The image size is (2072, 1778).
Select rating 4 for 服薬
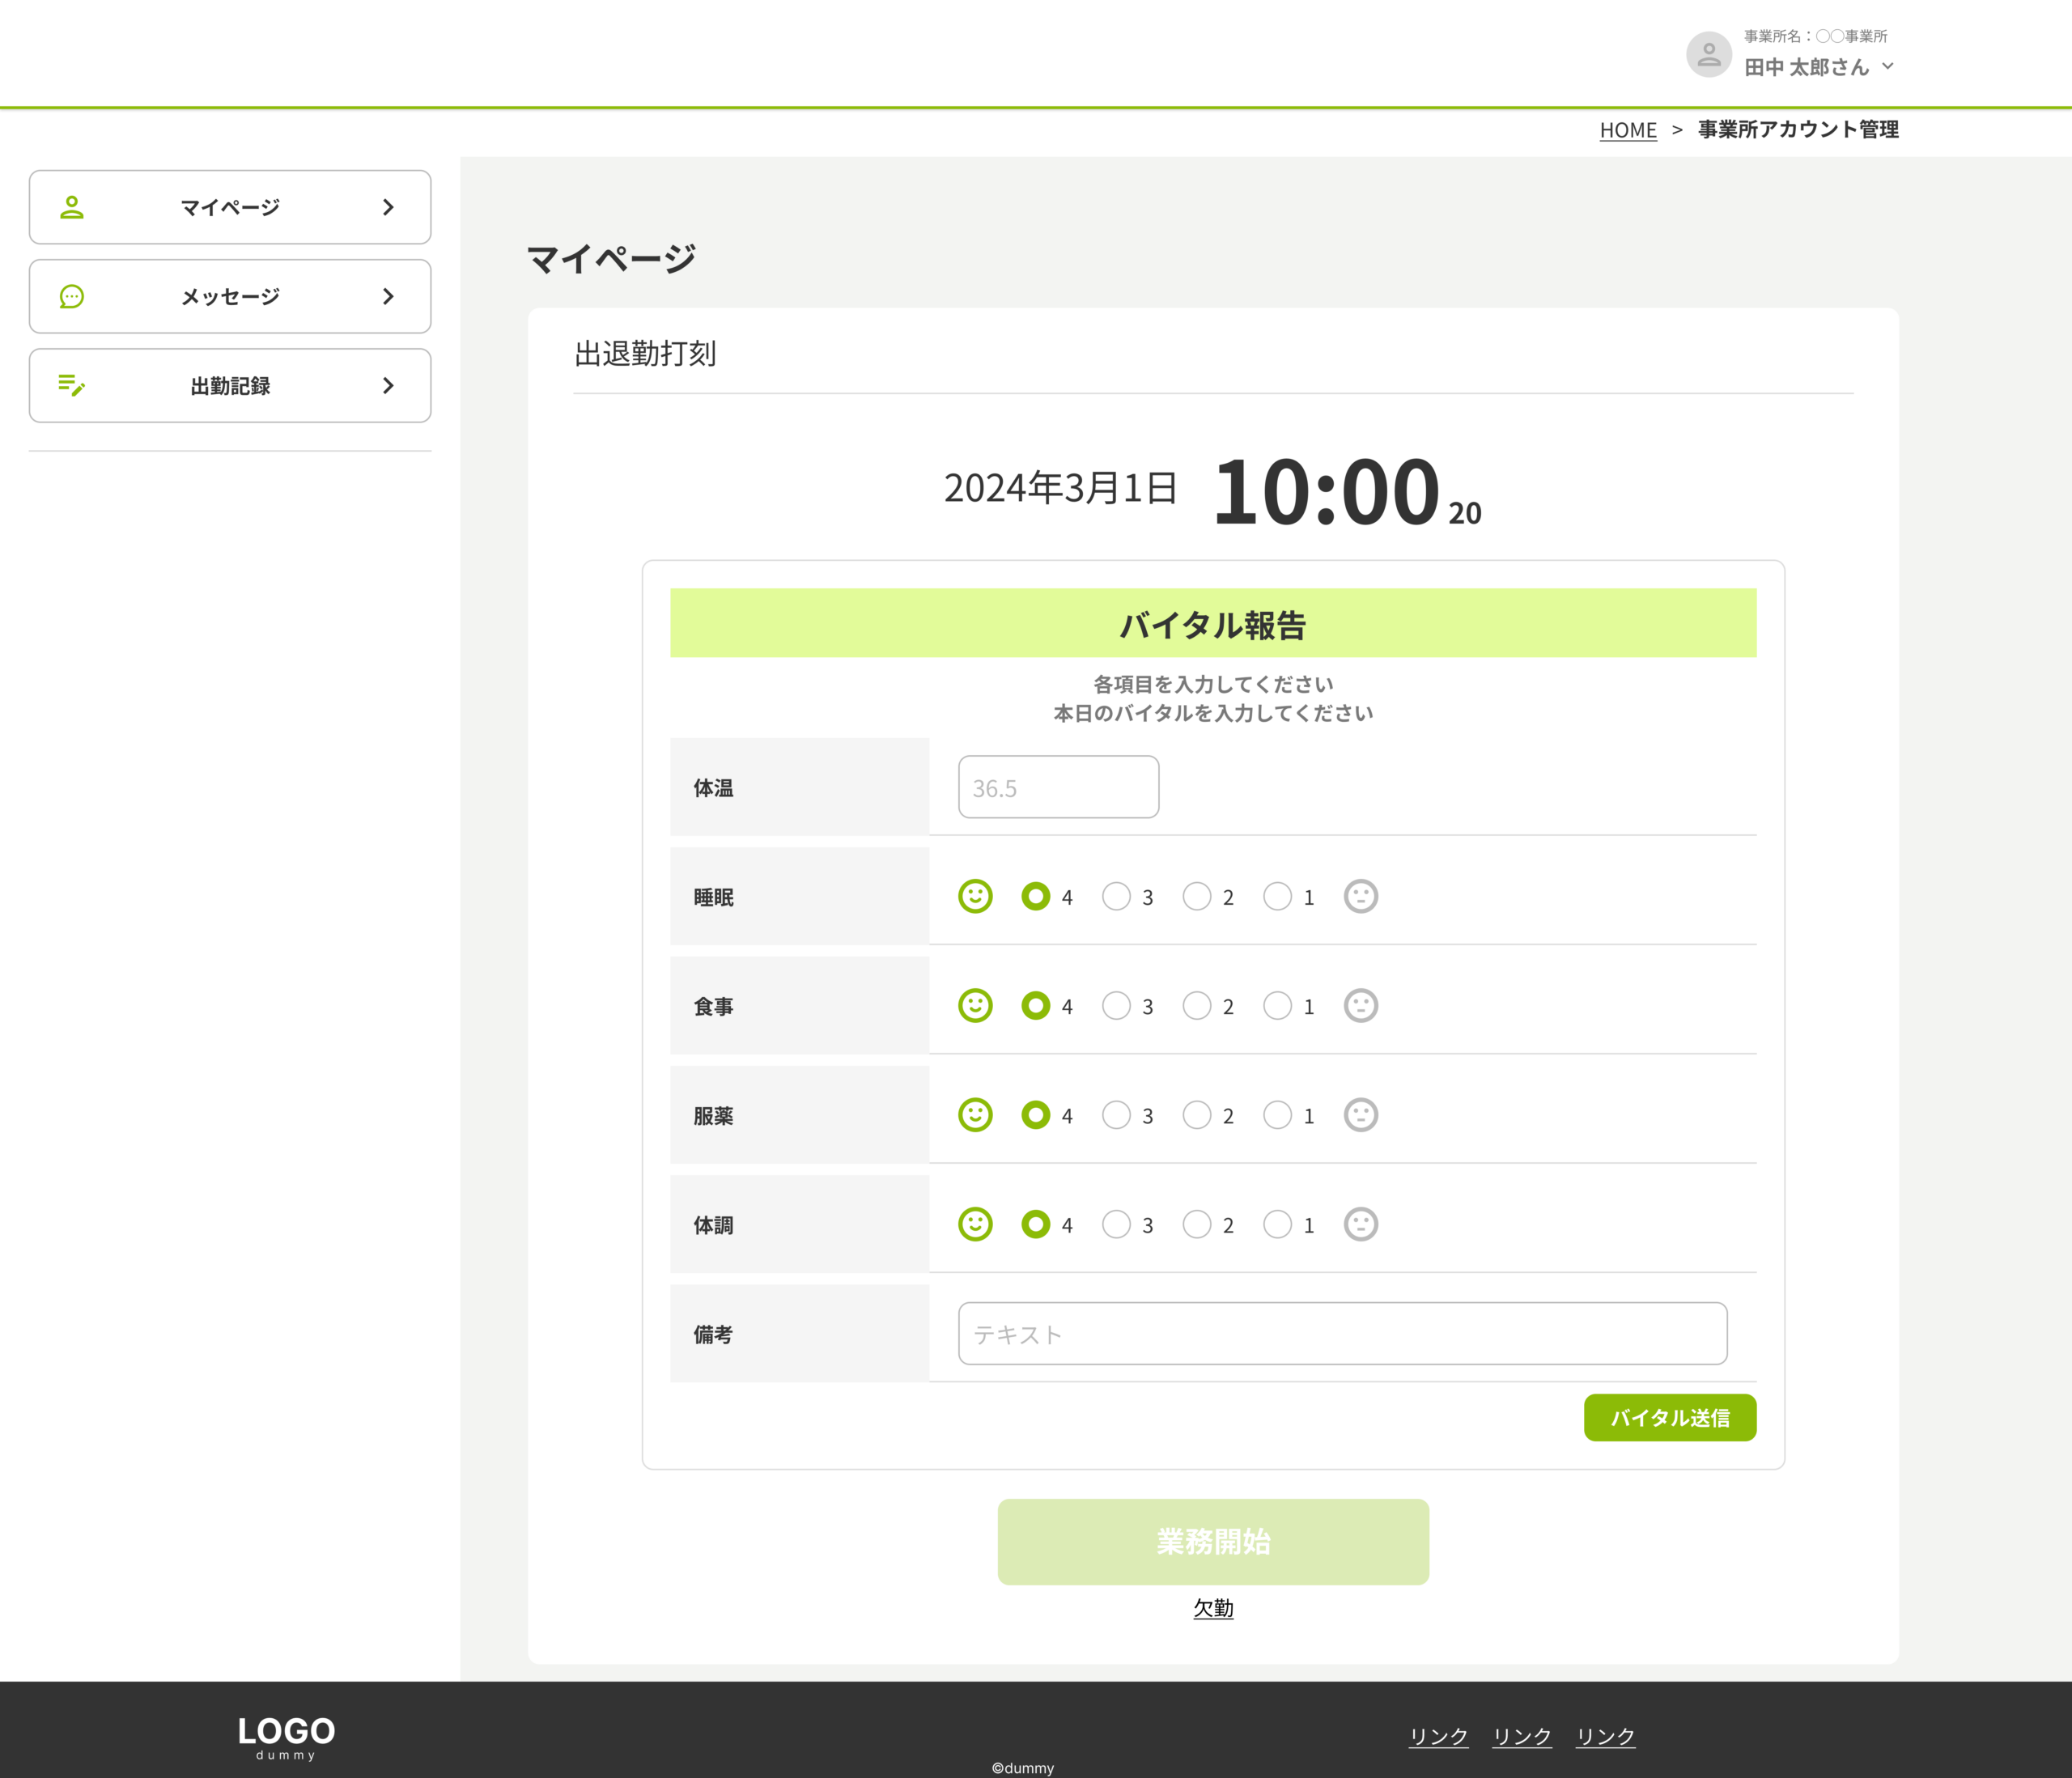(x=1036, y=1114)
